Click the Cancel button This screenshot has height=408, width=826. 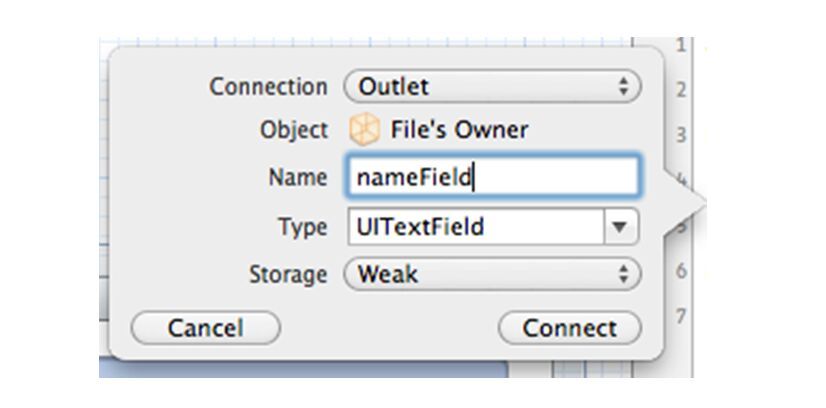205,328
